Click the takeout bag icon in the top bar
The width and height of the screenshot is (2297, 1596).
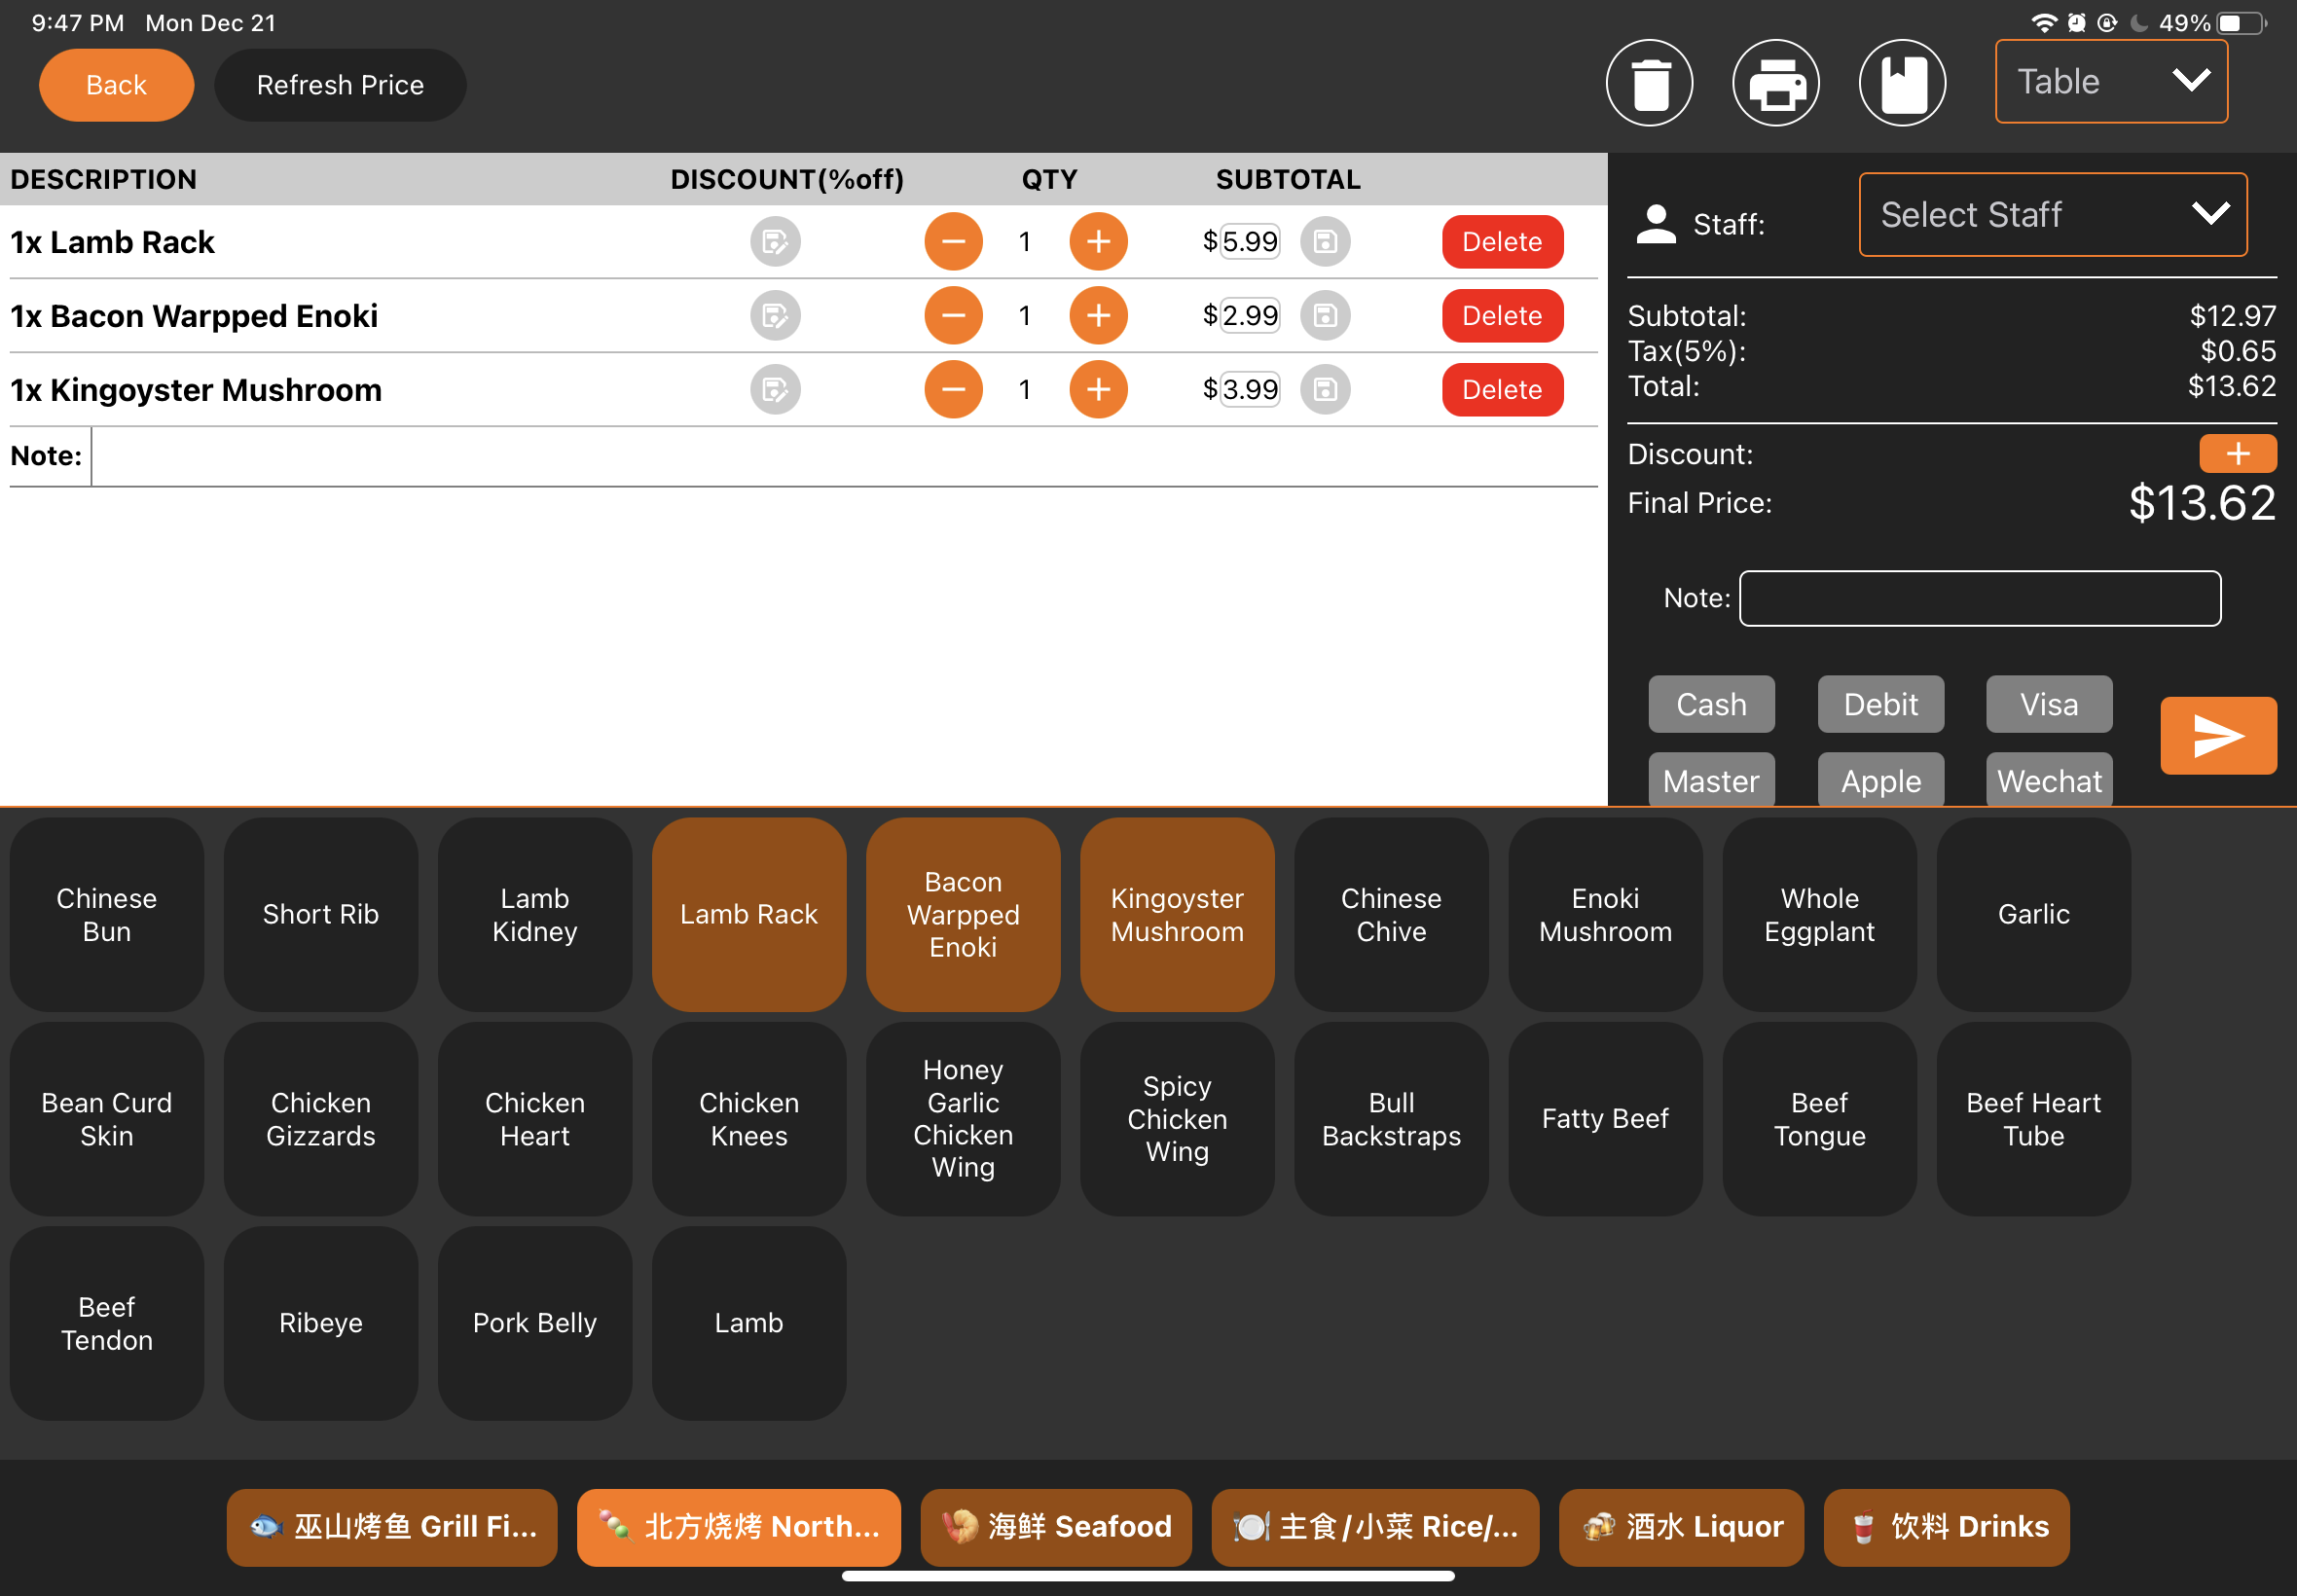pos(1901,83)
